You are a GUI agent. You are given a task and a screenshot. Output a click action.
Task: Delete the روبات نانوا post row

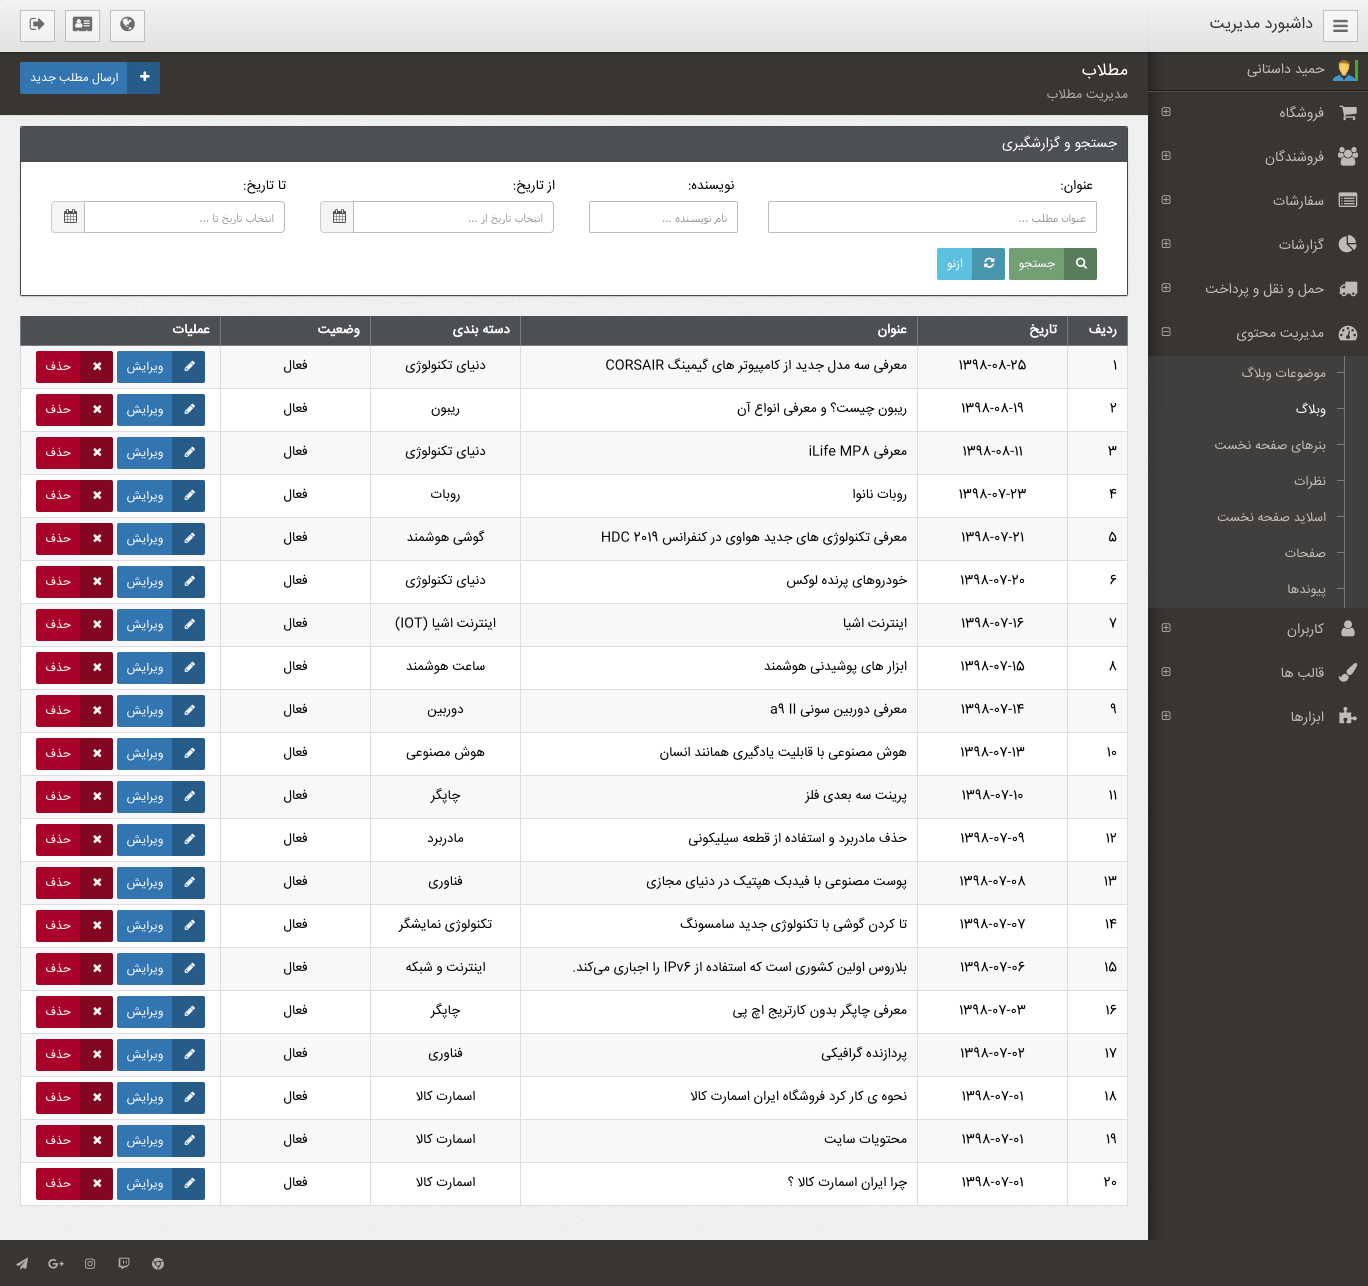pyautogui.click(x=71, y=495)
